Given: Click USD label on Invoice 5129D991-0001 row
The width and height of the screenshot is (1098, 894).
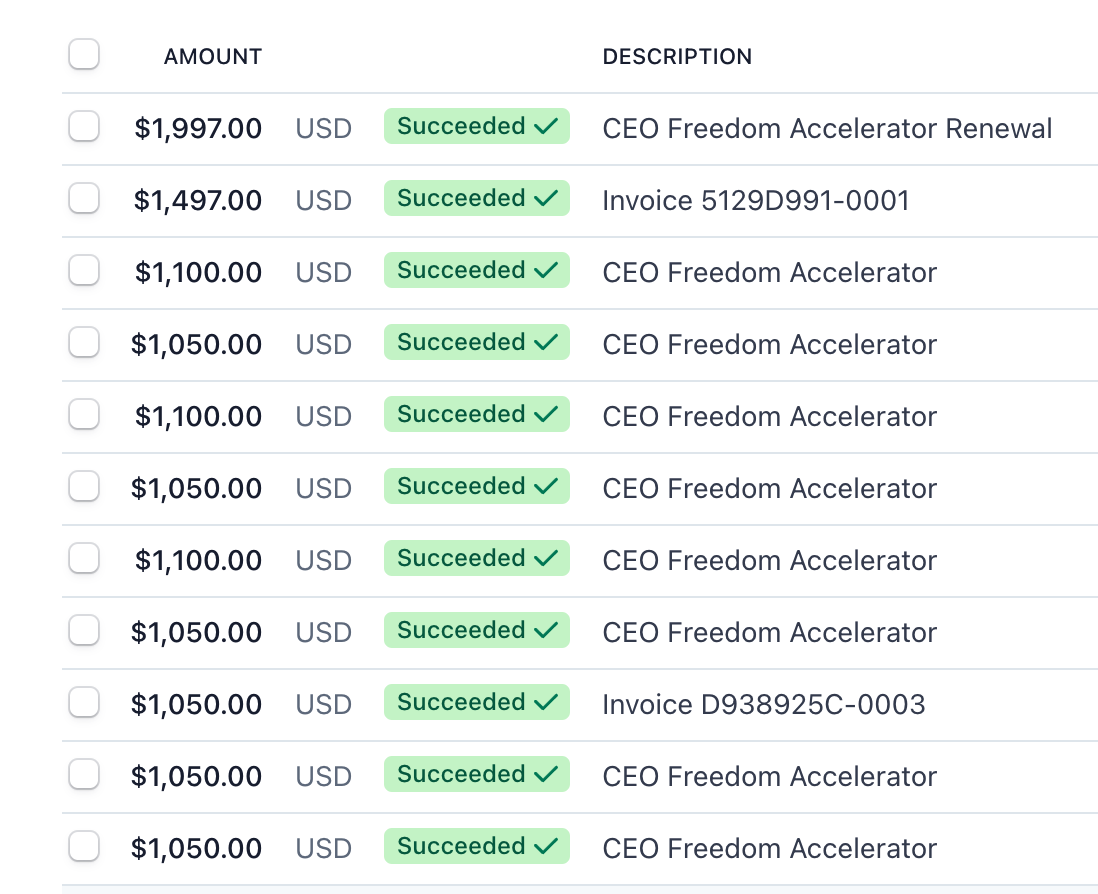Looking at the screenshot, I should 324,201.
